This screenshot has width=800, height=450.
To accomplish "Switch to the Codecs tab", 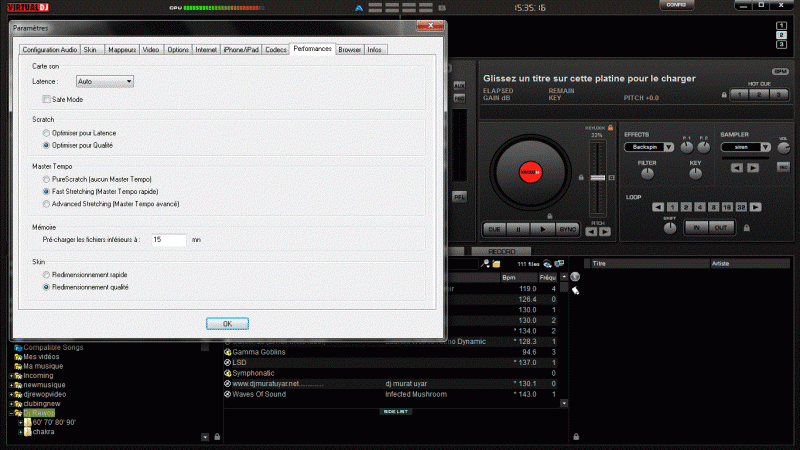I will pos(276,49).
